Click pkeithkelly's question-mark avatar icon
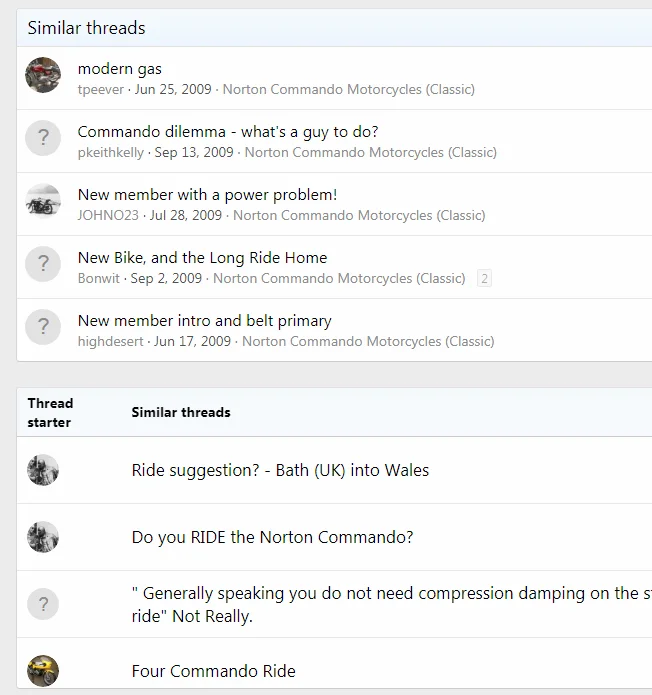The width and height of the screenshot is (652, 695). pyautogui.click(x=43, y=139)
